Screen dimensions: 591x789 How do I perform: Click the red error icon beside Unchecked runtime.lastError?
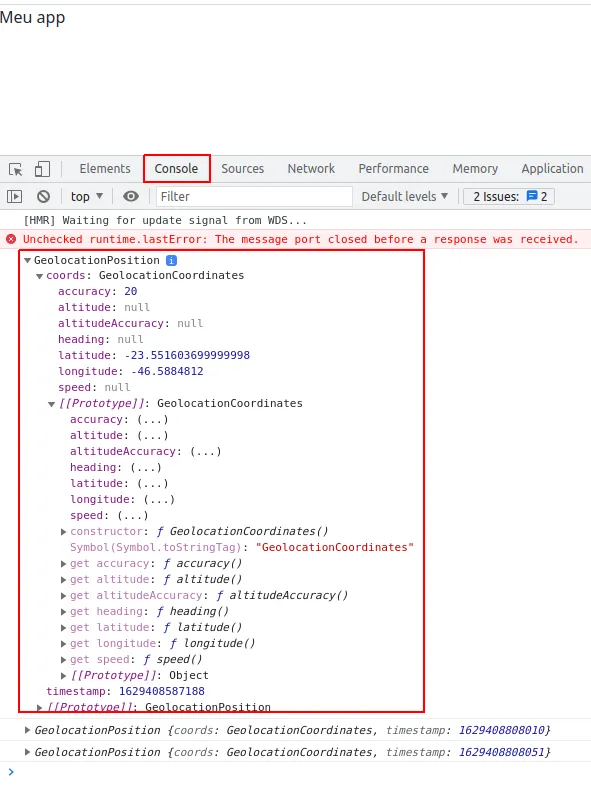(11, 239)
